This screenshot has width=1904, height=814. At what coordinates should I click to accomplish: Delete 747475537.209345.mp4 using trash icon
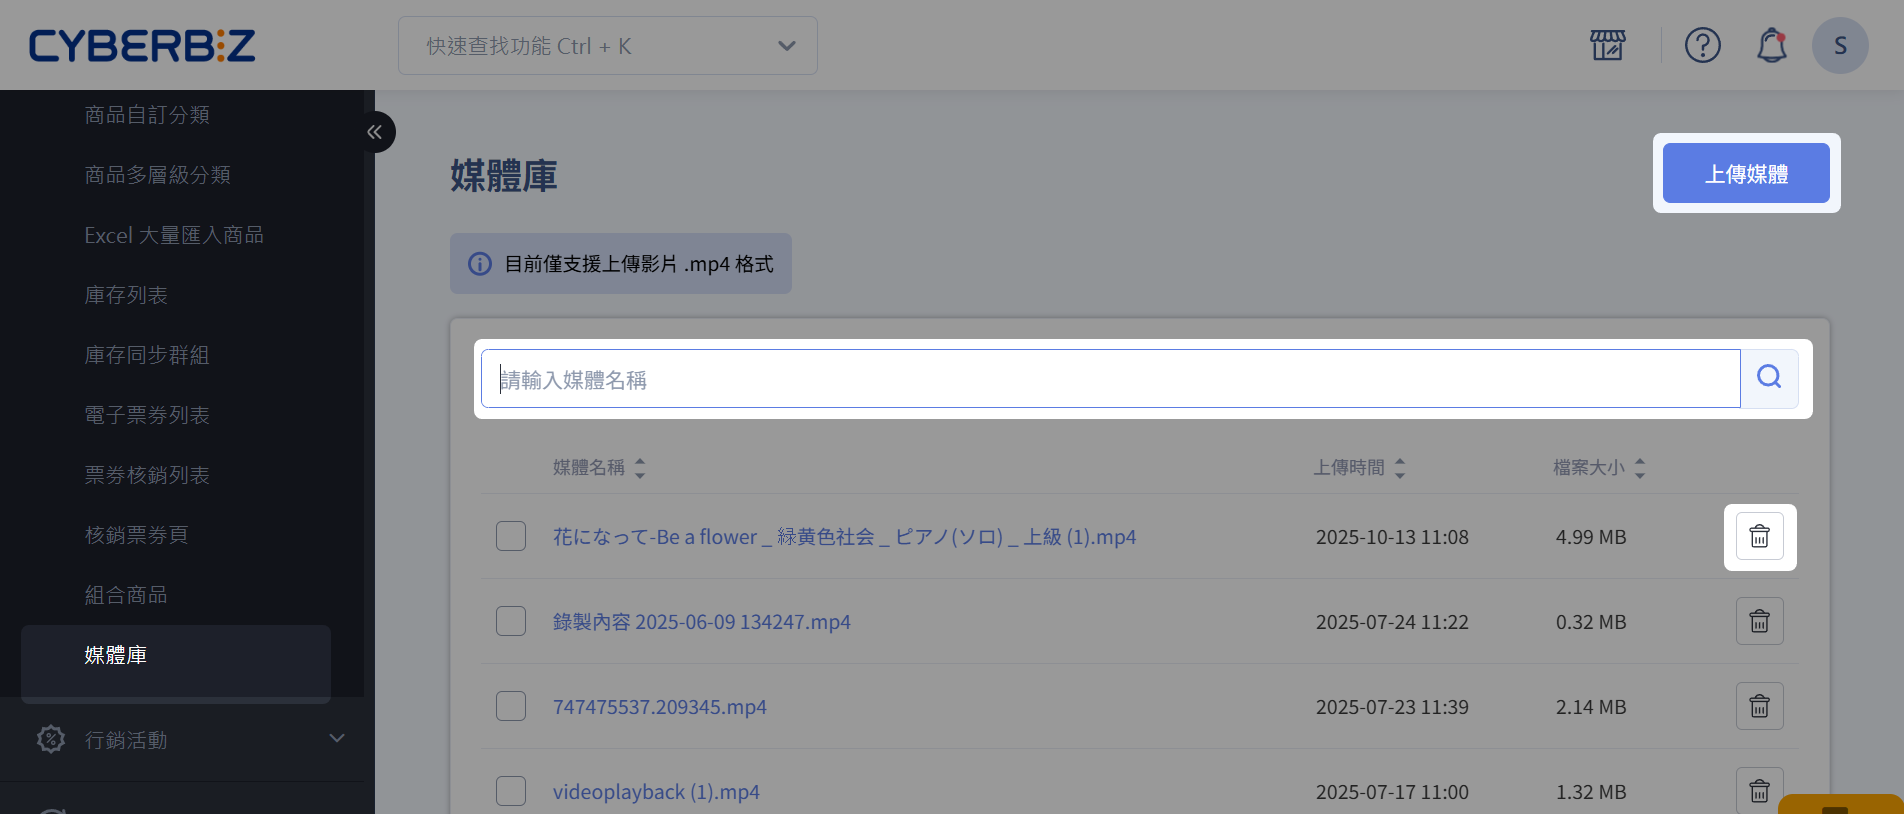click(x=1760, y=707)
